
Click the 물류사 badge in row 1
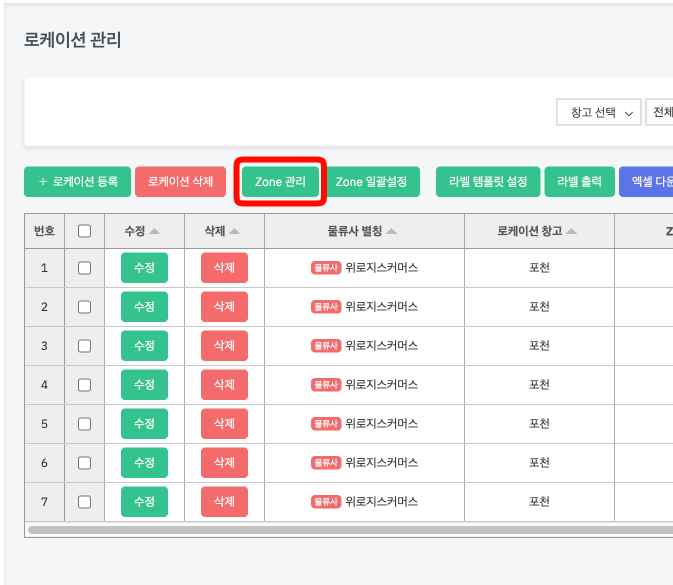326,268
